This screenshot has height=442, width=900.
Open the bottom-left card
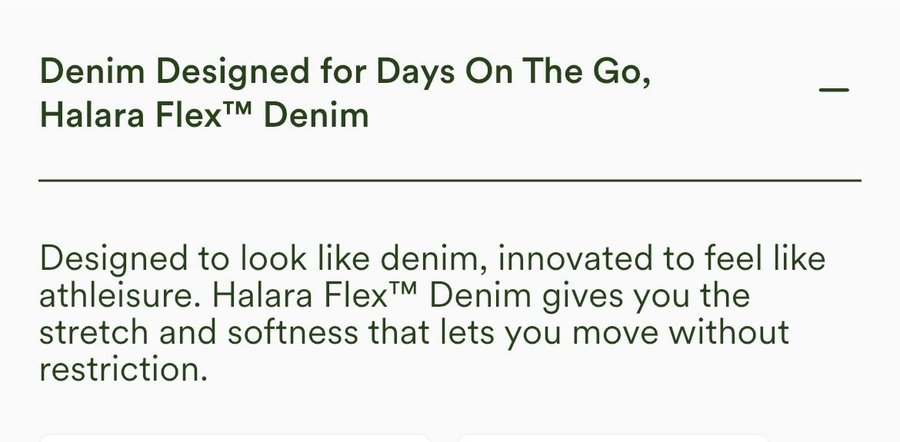pyautogui.click(x=235, y=436)
